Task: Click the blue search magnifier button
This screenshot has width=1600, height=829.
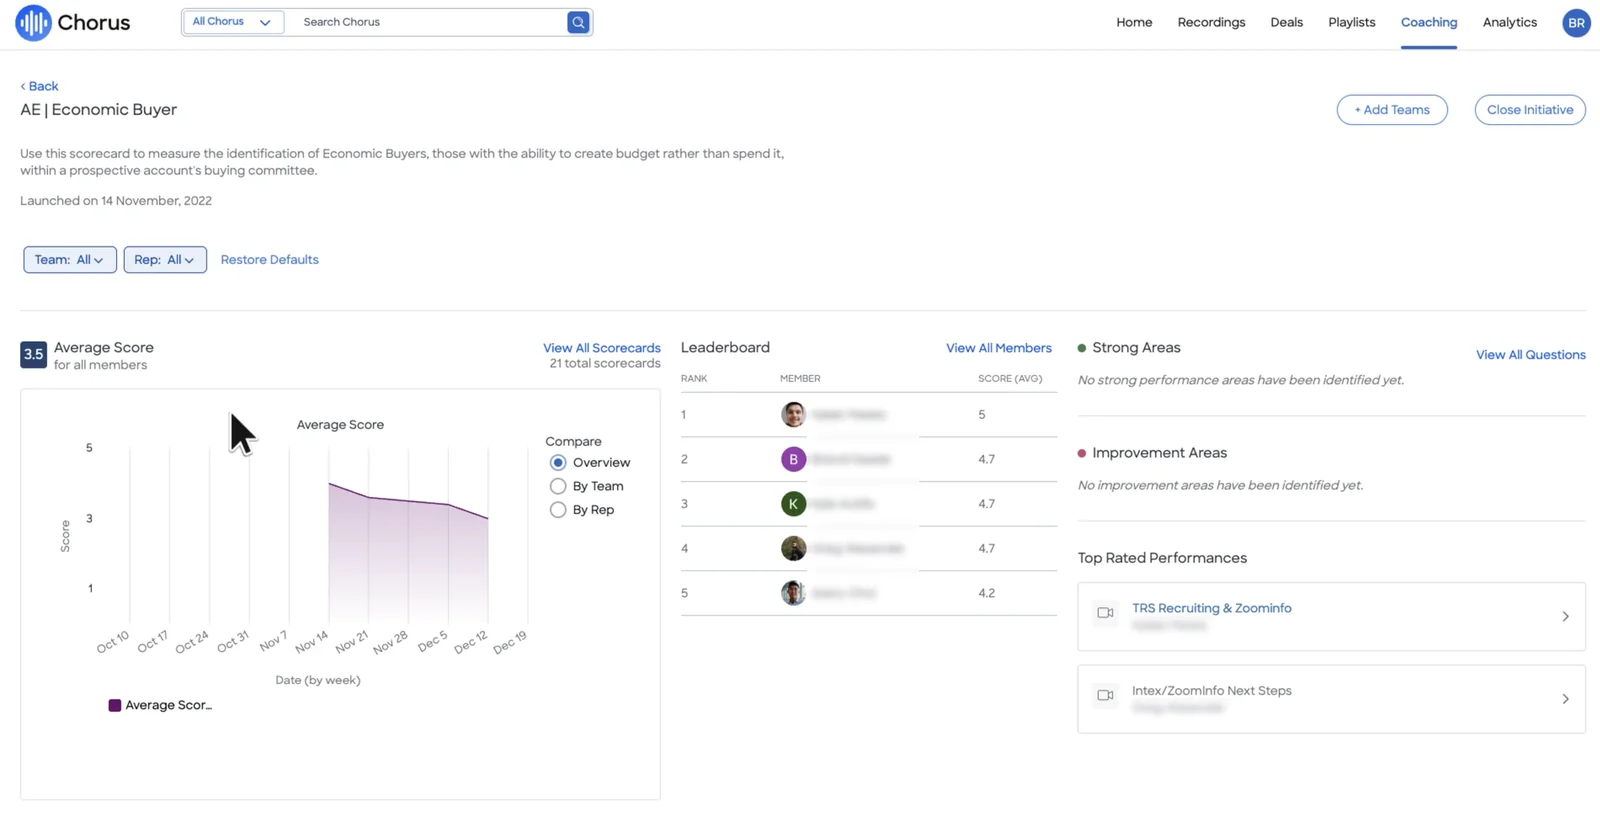Action: [x=578, y=22]
